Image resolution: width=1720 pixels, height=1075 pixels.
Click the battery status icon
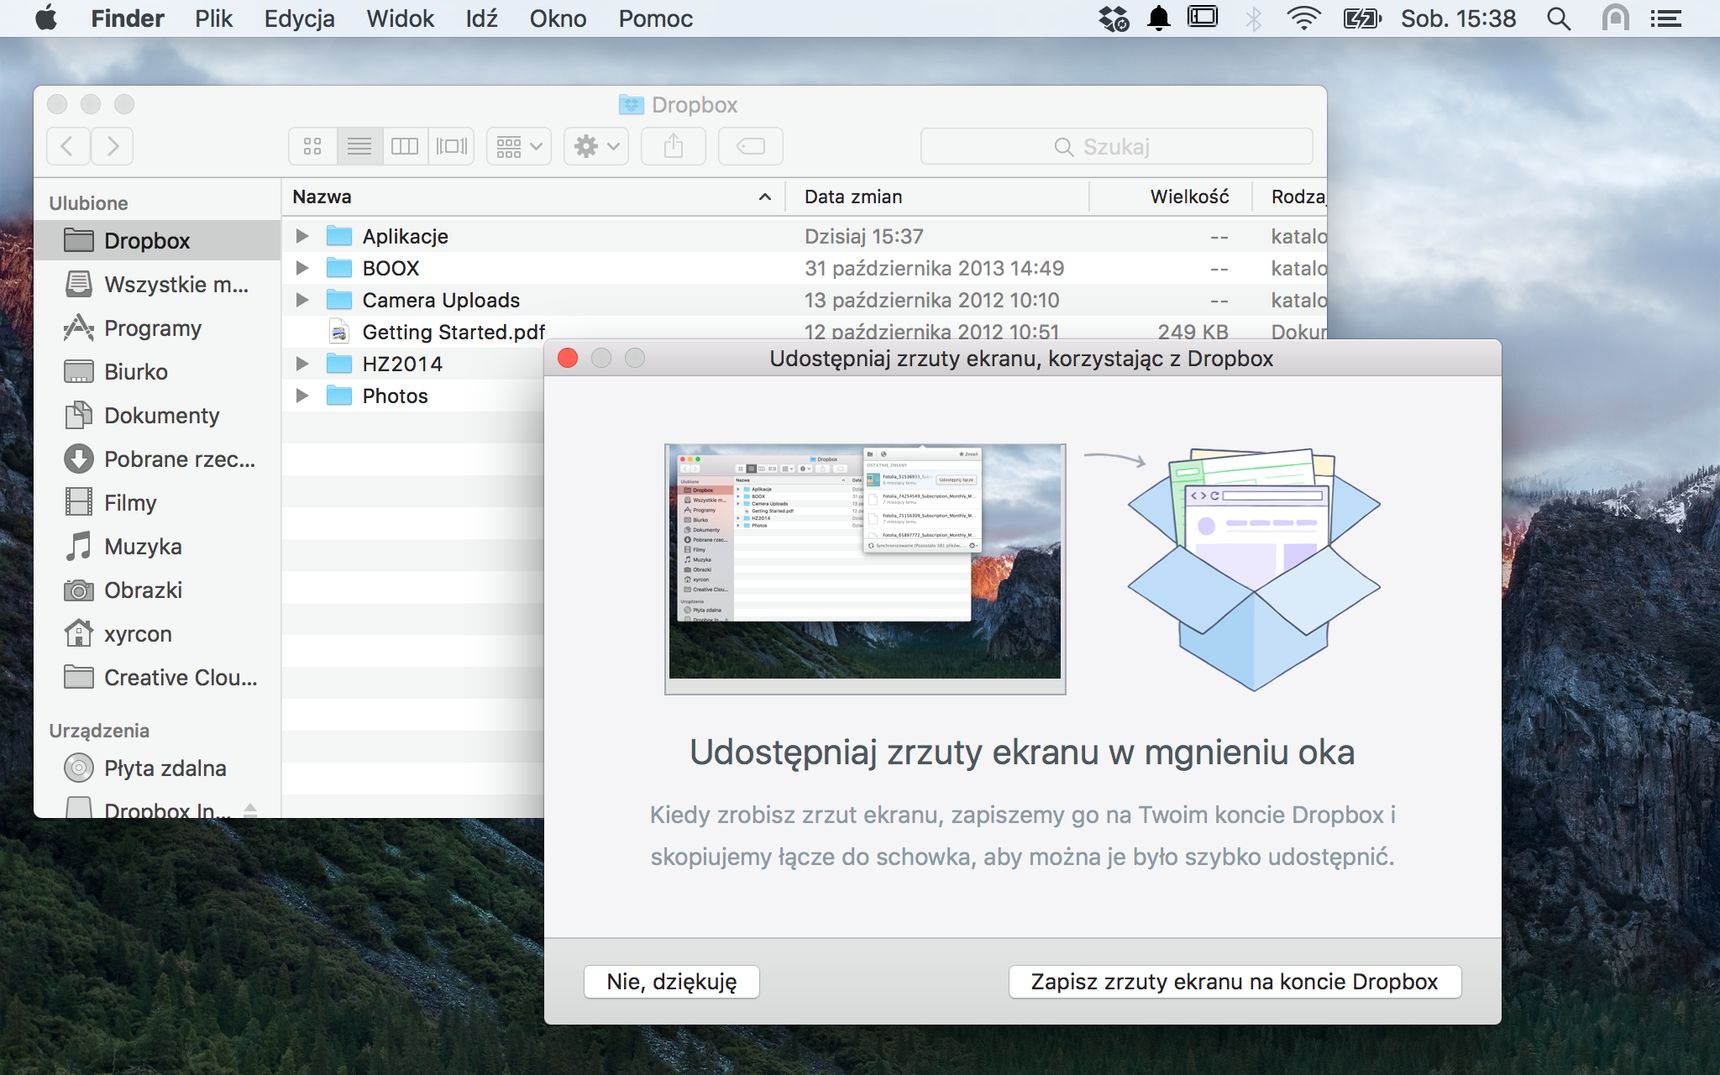click(x=1362, y=18)
